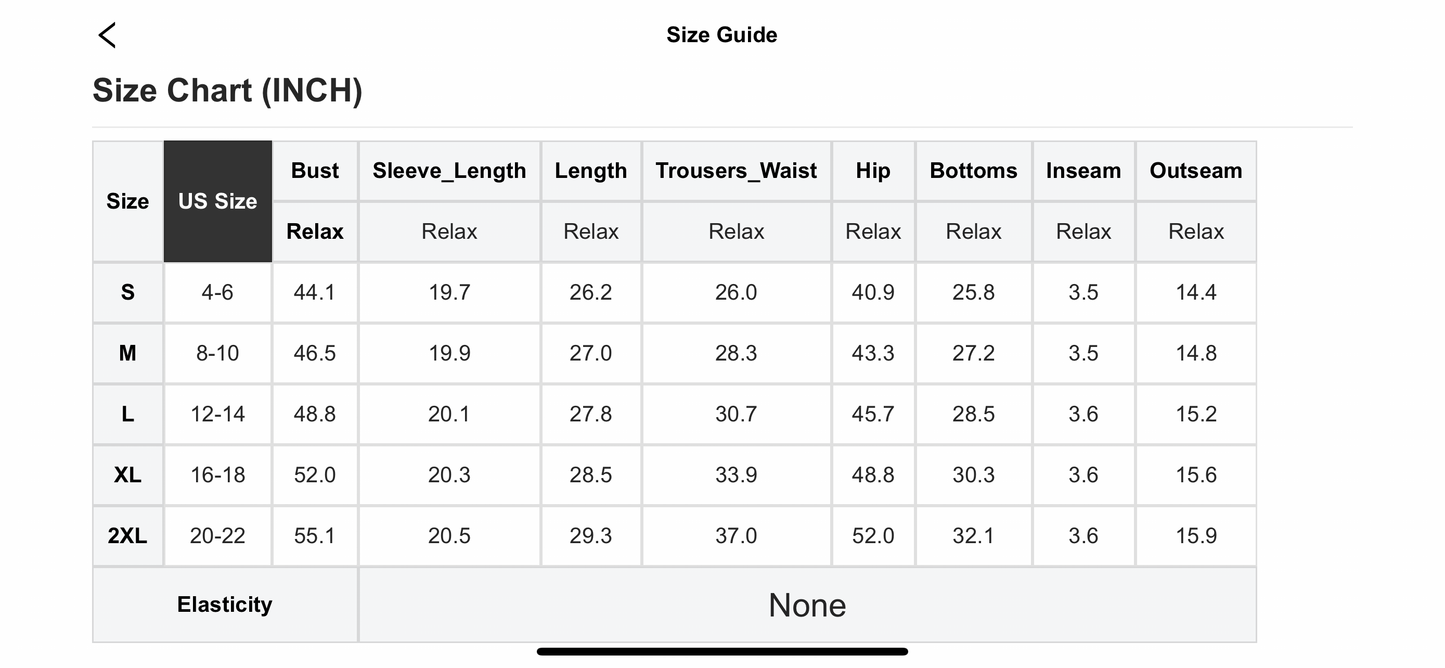Select the M size row label
The width and height of the screenshot is (1445, 668).
[x=128, y=353]
